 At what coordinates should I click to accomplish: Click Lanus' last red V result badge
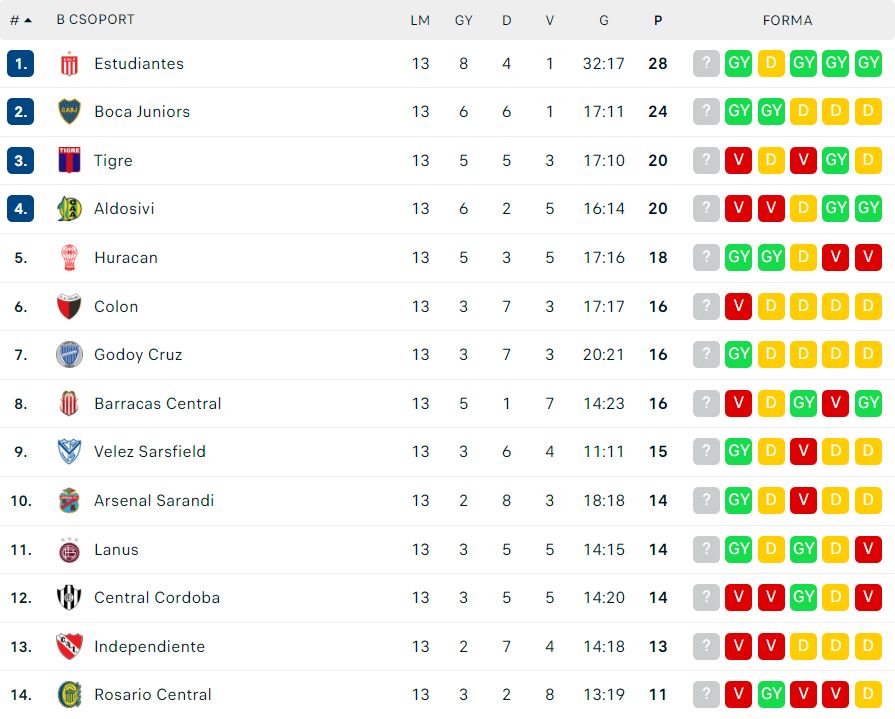[868, 549]
